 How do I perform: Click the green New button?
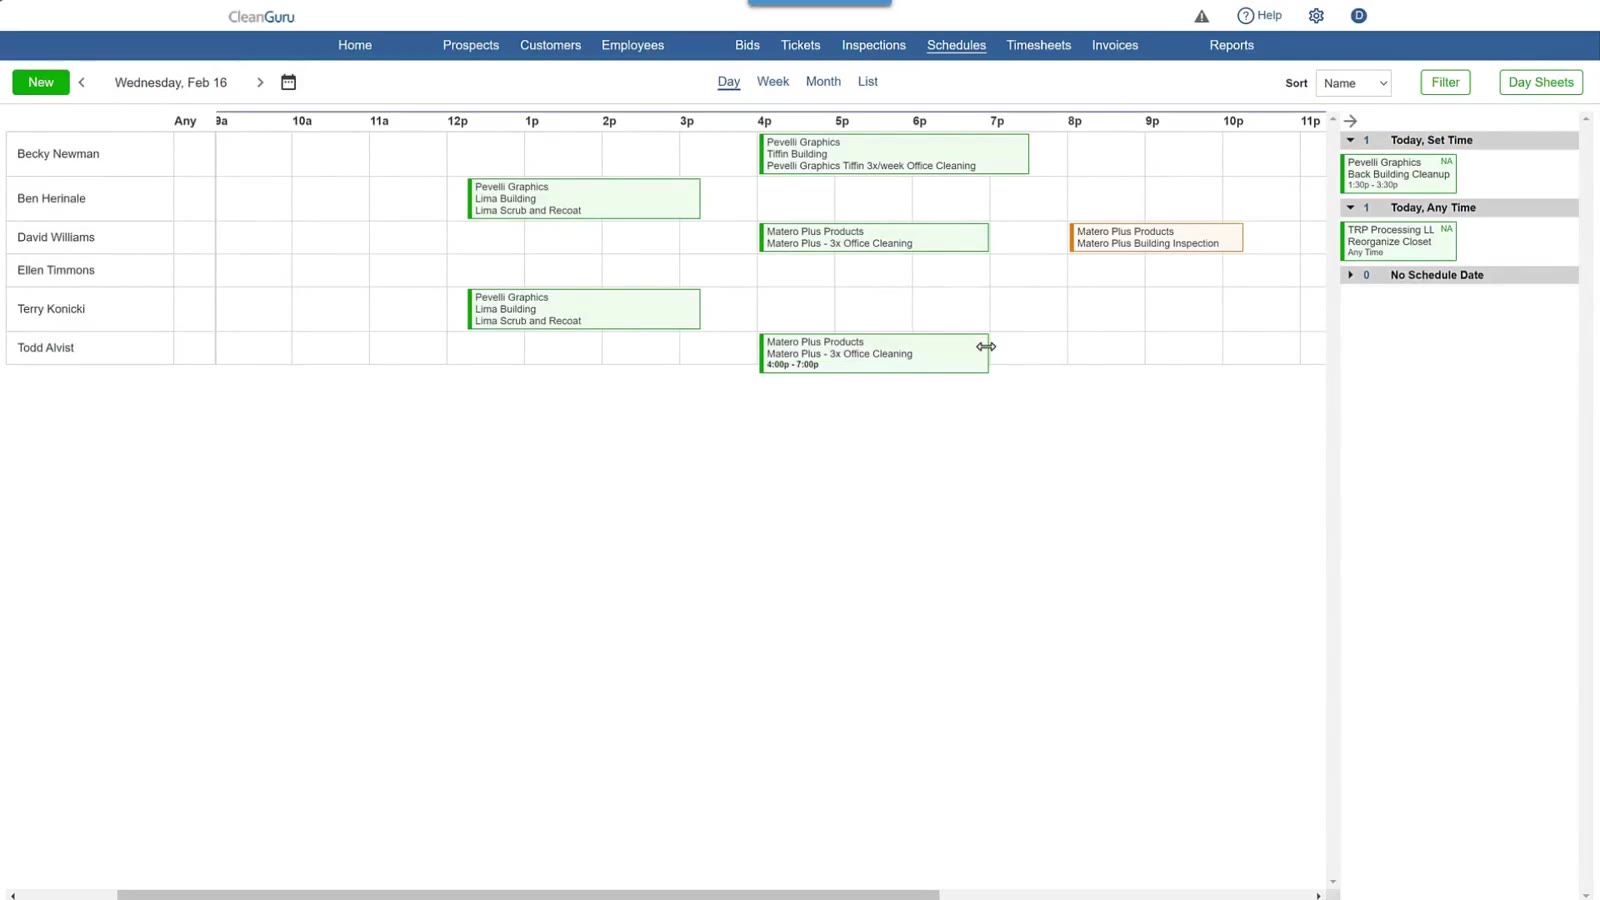[41, 83]
